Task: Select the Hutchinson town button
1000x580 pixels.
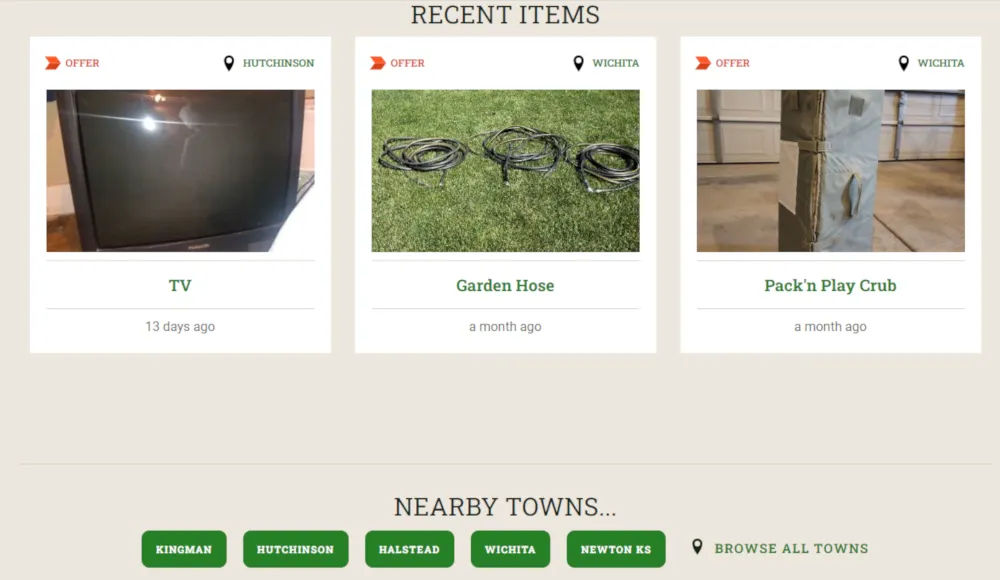Action: (x=295, y=549)
